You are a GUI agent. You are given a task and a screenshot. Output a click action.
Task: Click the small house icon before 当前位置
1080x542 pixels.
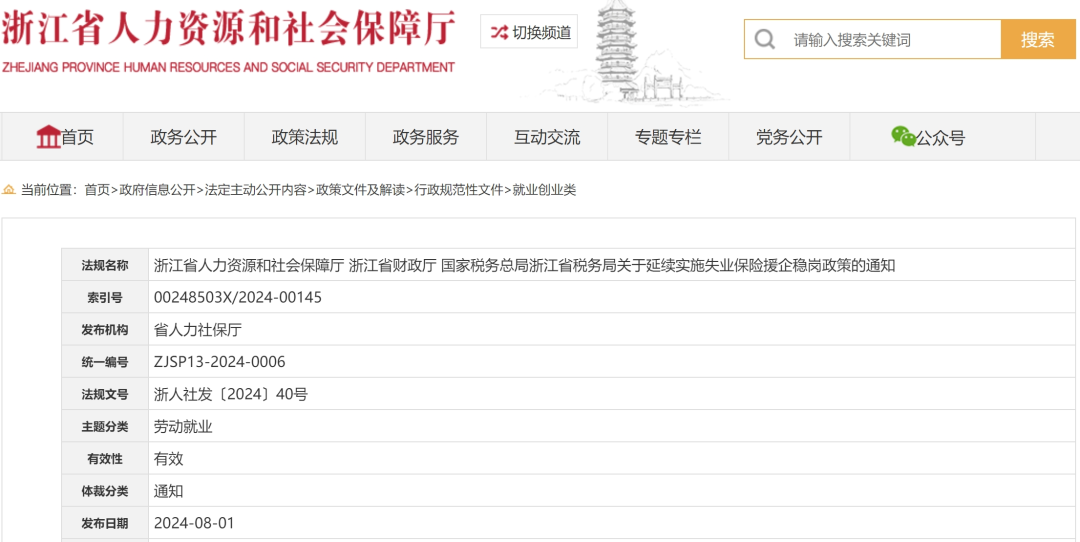pos(9,190)
